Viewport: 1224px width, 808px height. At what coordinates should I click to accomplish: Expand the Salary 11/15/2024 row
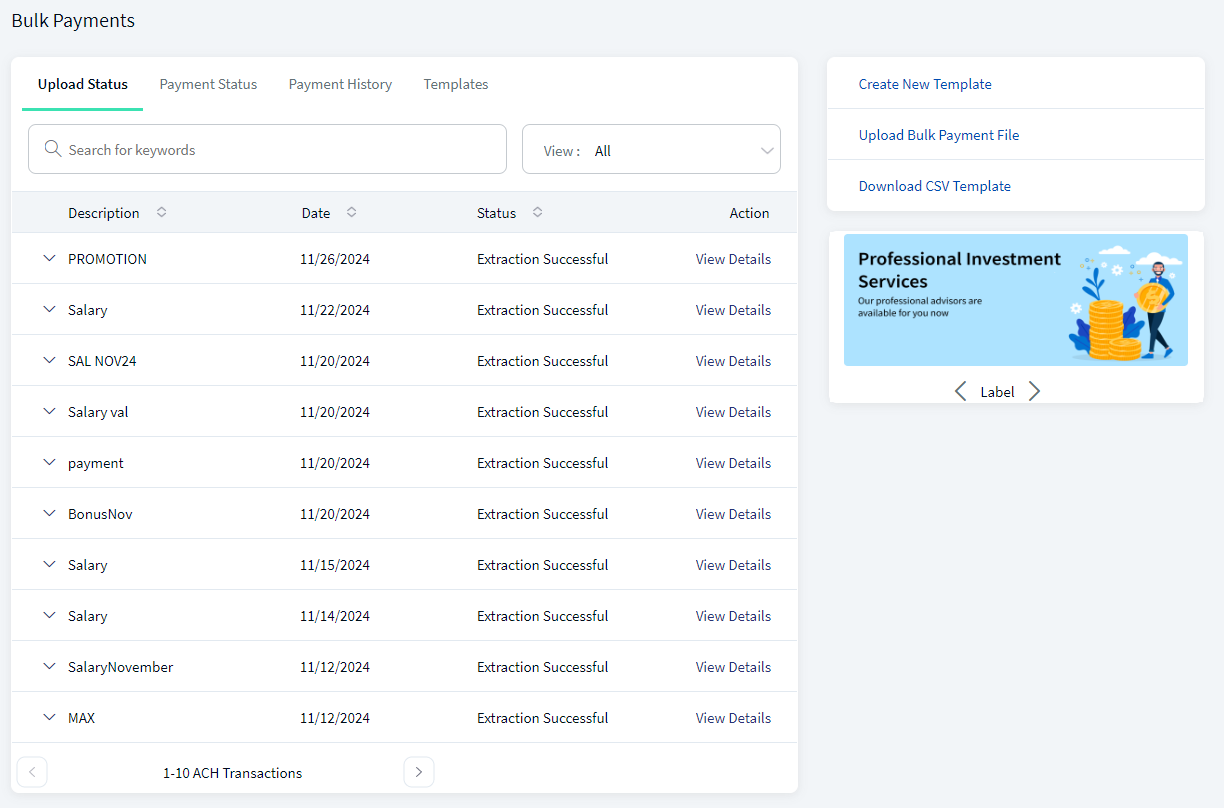(49, 564)
